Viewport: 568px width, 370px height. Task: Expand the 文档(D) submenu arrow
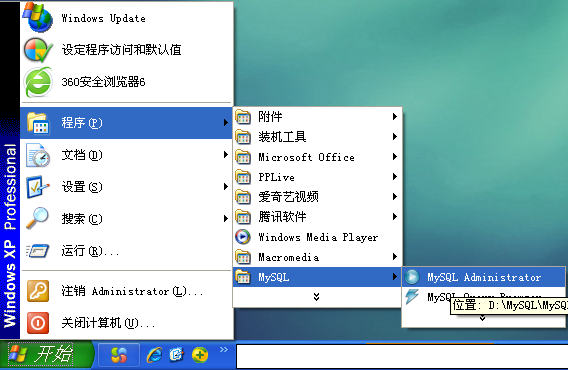tap(226, 155)
